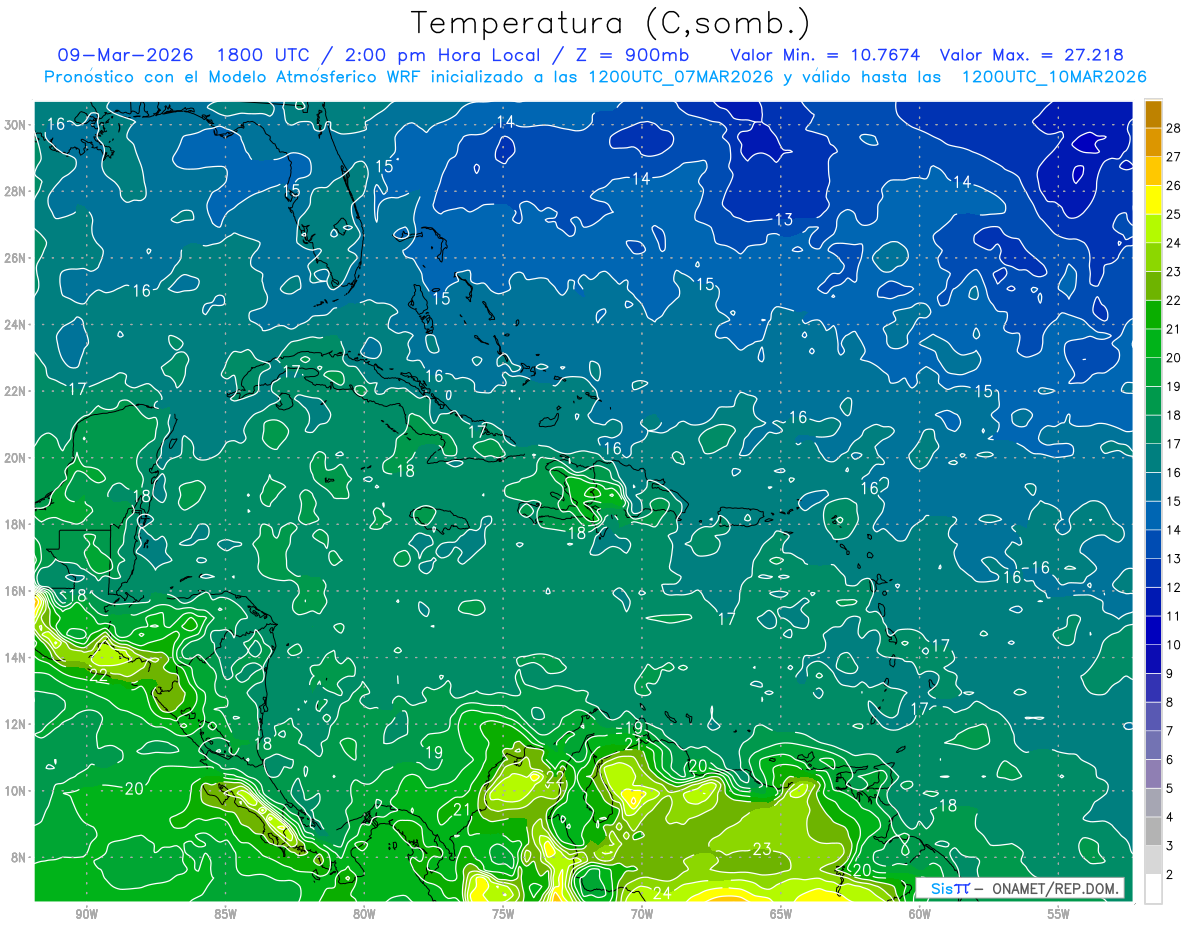
Task: Click the legend value label "28"
Action: [x=1175, y=128]
